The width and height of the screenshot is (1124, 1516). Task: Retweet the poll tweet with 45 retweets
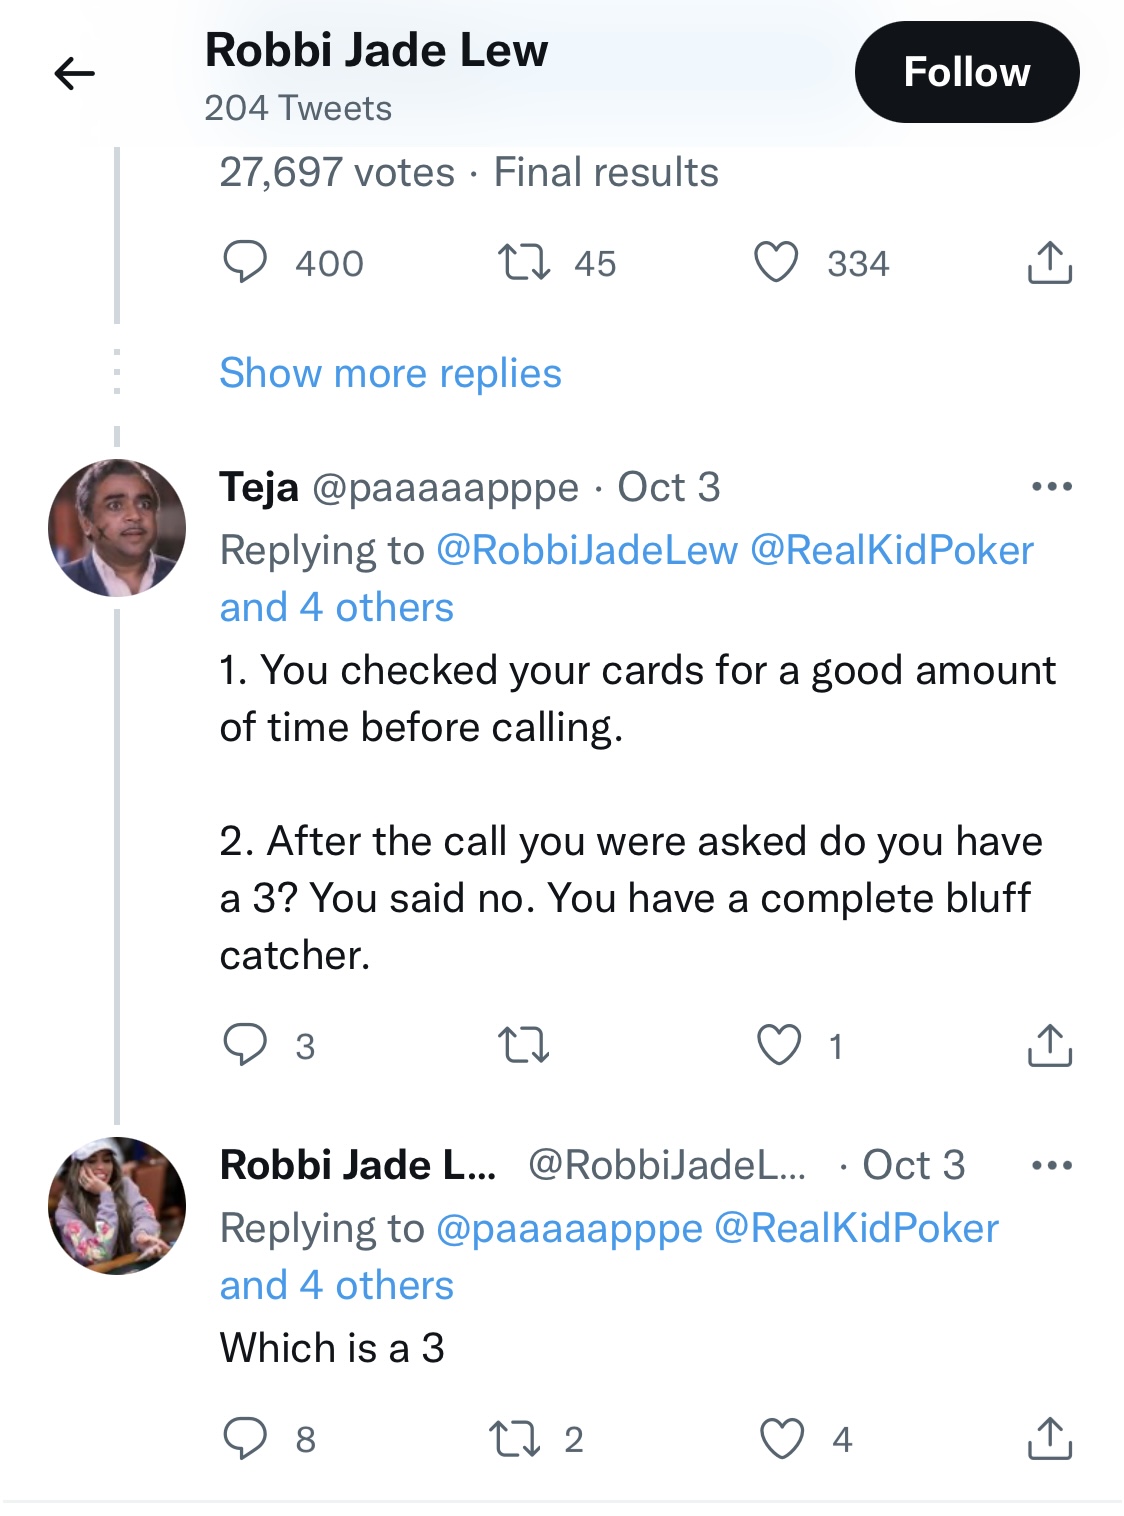(524, 263)
